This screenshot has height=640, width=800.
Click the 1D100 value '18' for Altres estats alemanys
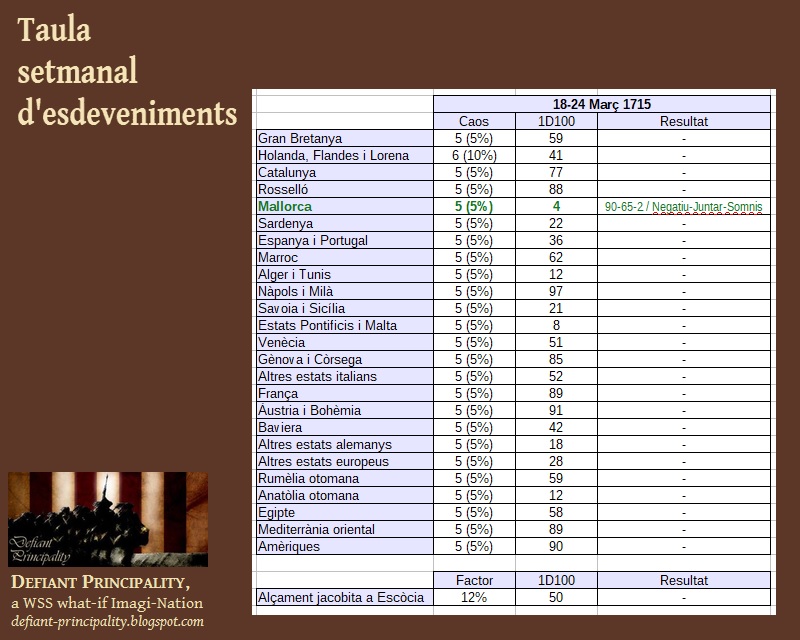point(556,445)
